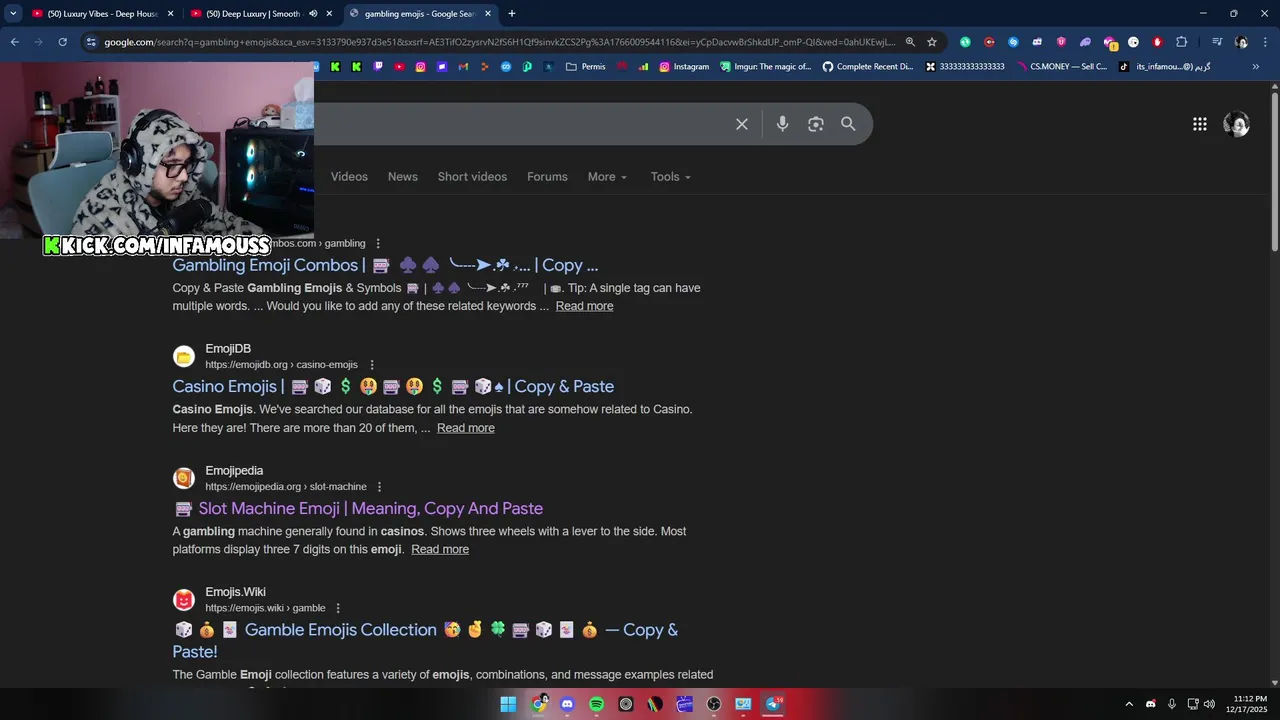Image resolution: width=1280 pixels, height=720 pixels.
Task: Open the its_infamou TikTok bookmark
Action: pyautogui.click(x=1165, y=67)
